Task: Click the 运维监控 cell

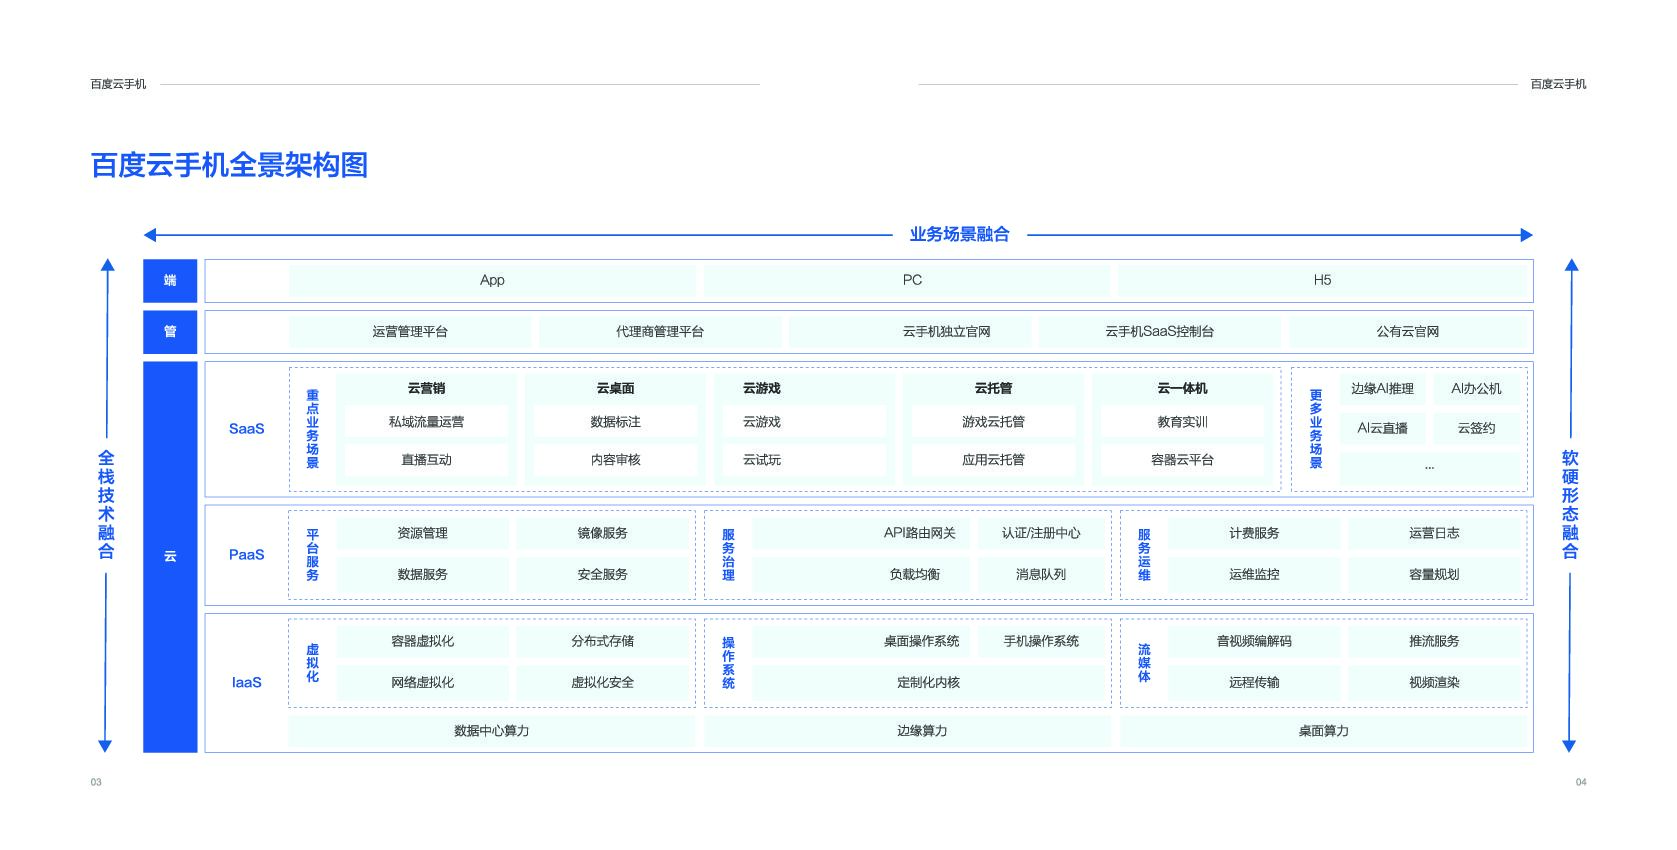Action: click(1254, 574)
